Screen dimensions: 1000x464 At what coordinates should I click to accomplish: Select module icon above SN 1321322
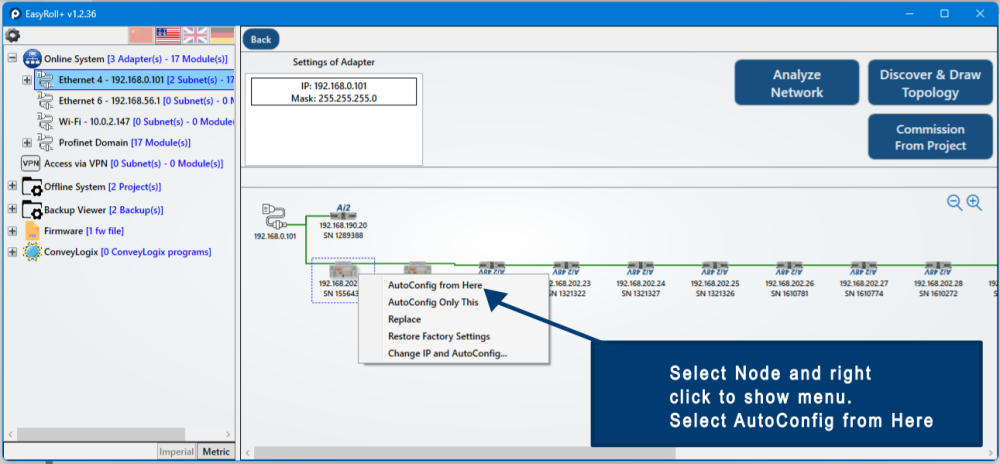coord(566,268)
